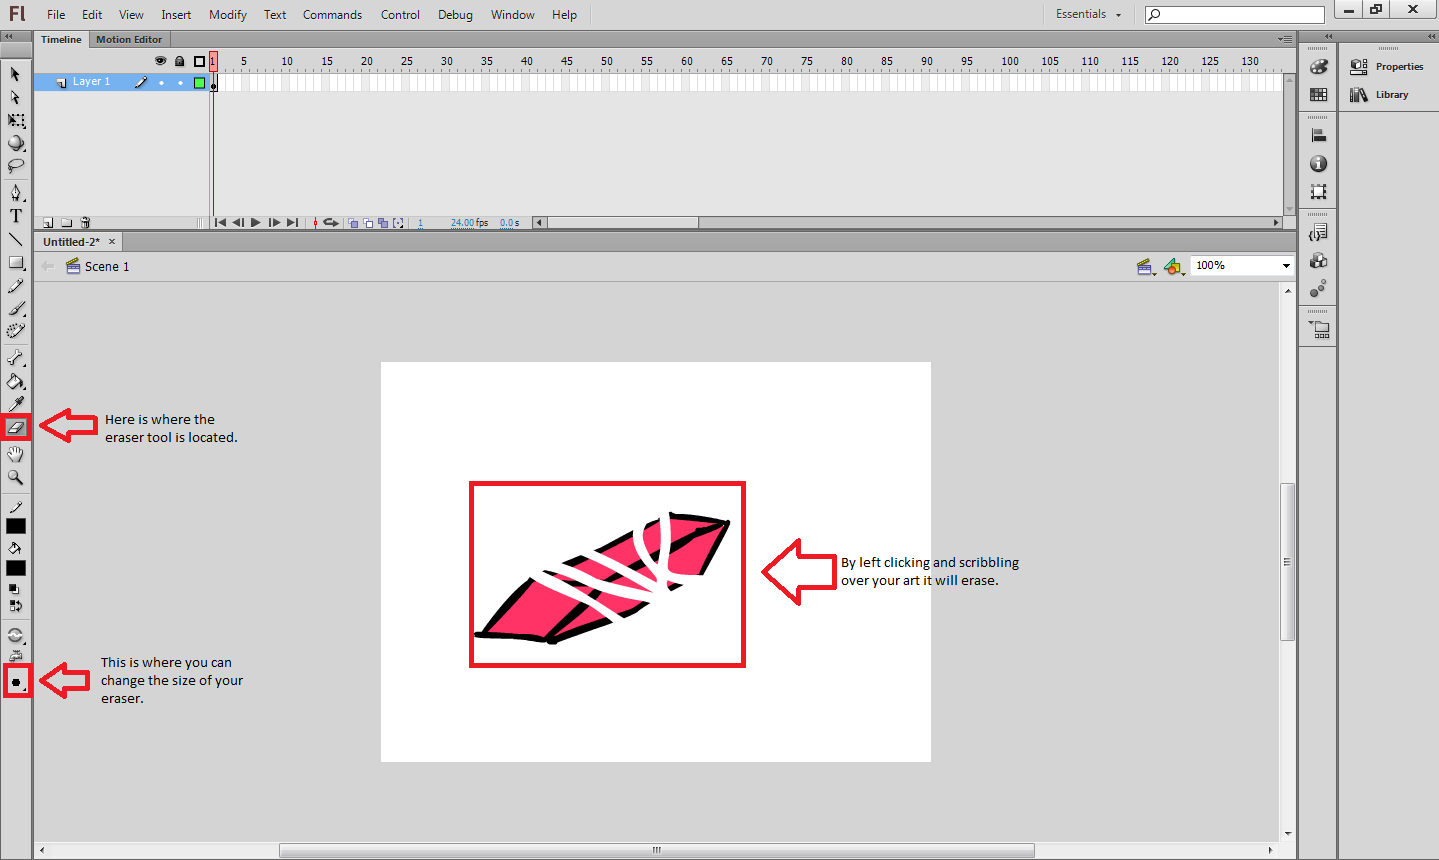Lock Layer 1 in the timeline
This screenshot has height=860, width=1439.
[180, 81]
